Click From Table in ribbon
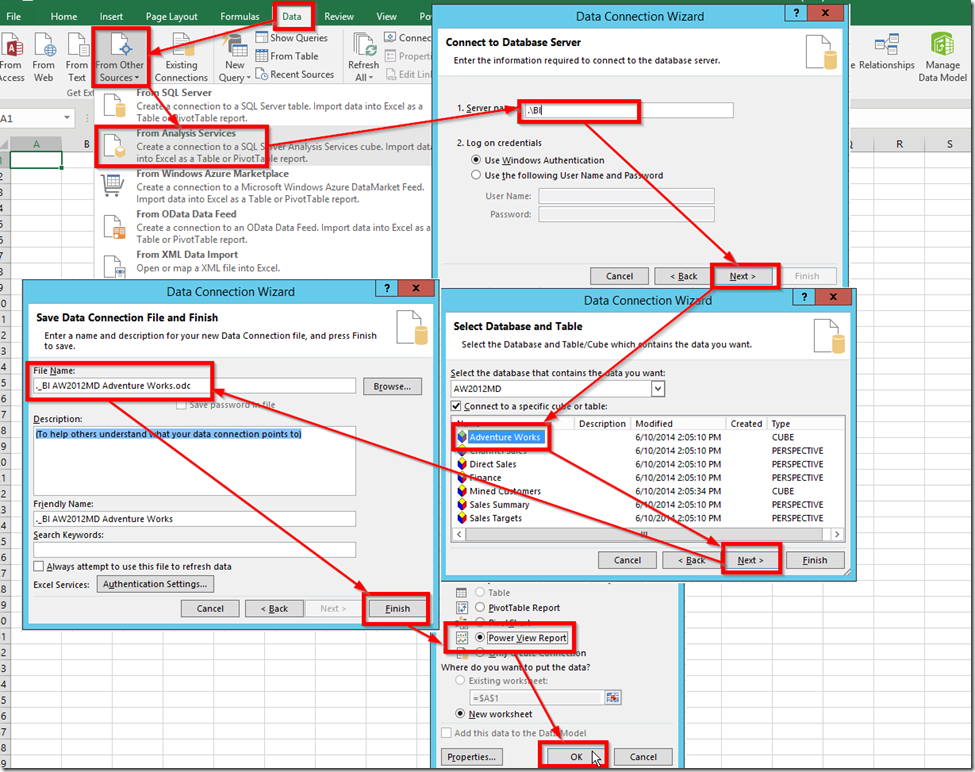The width and height of the screenshot is (975, 772). point(287,56)
